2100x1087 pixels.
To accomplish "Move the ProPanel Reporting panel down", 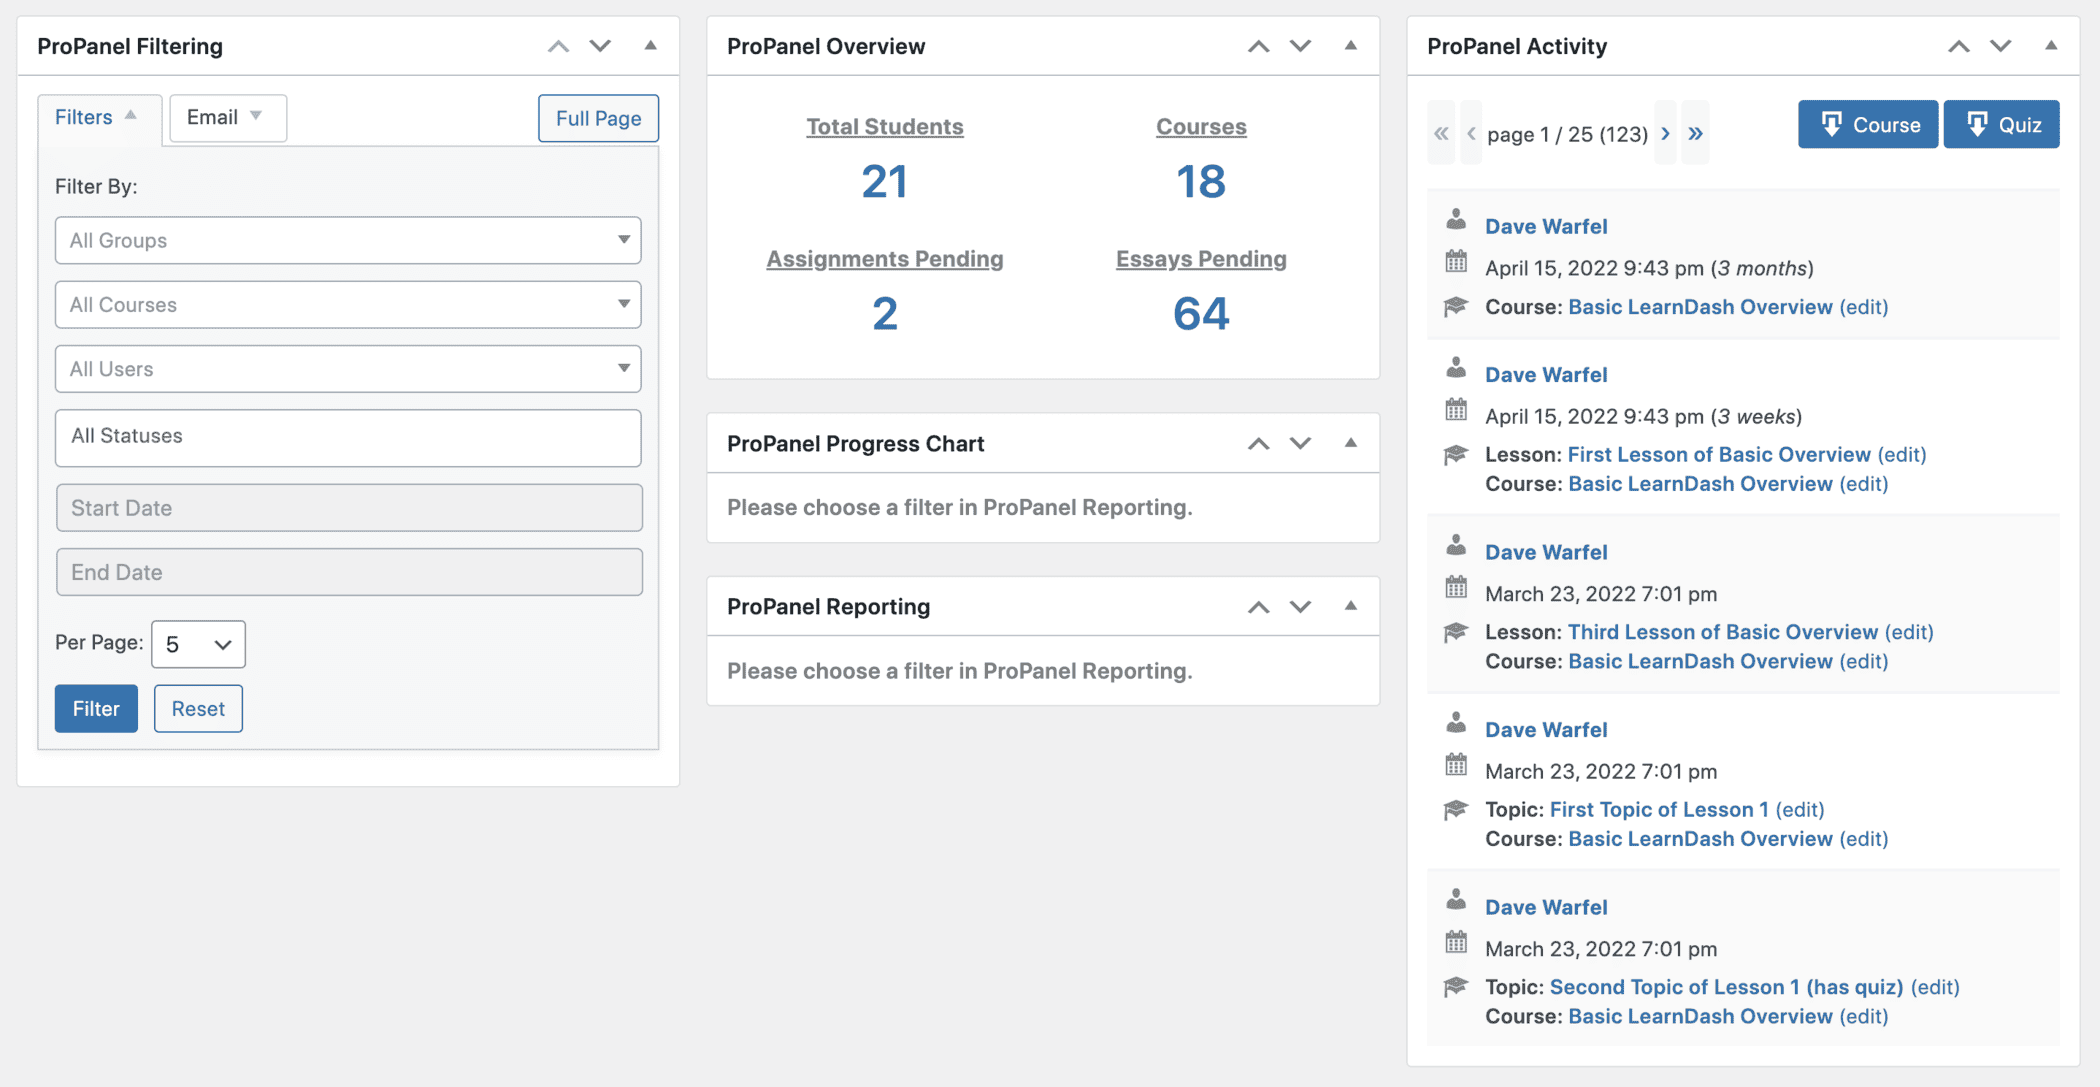I will (x=1300, y=606).
